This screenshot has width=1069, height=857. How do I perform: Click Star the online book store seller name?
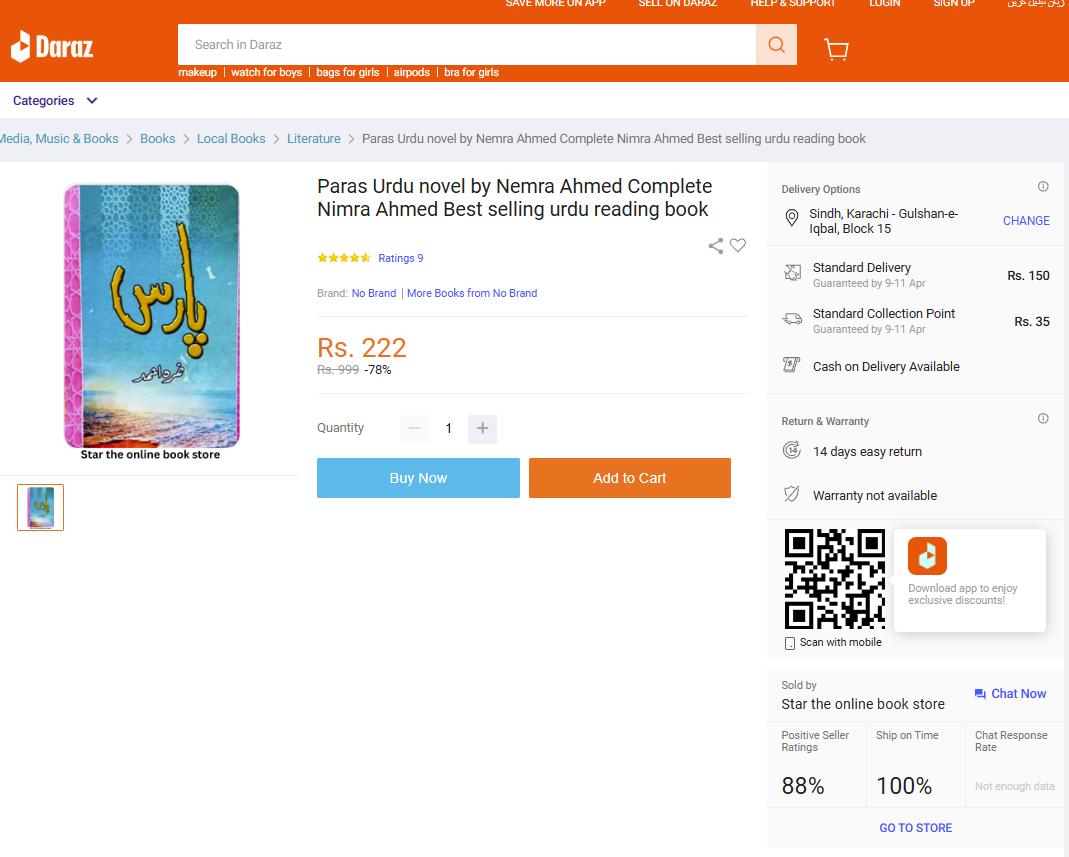point(862,704)
